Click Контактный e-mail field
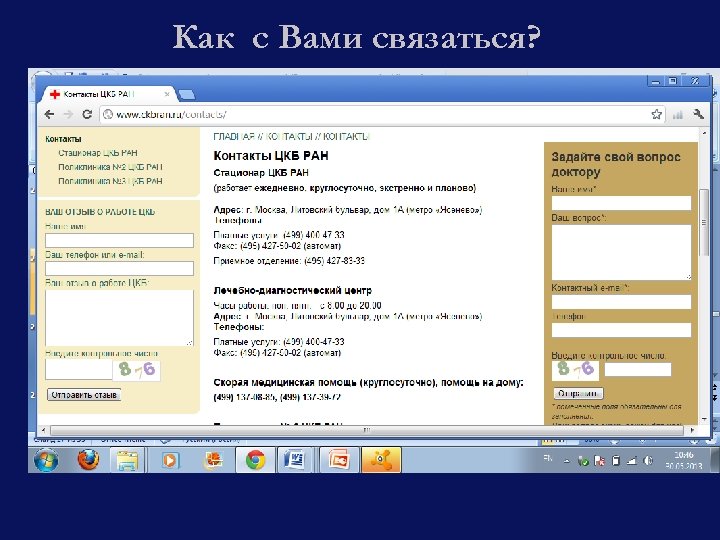The width and height of the screenshot is (720, 540). pos(621,302)
